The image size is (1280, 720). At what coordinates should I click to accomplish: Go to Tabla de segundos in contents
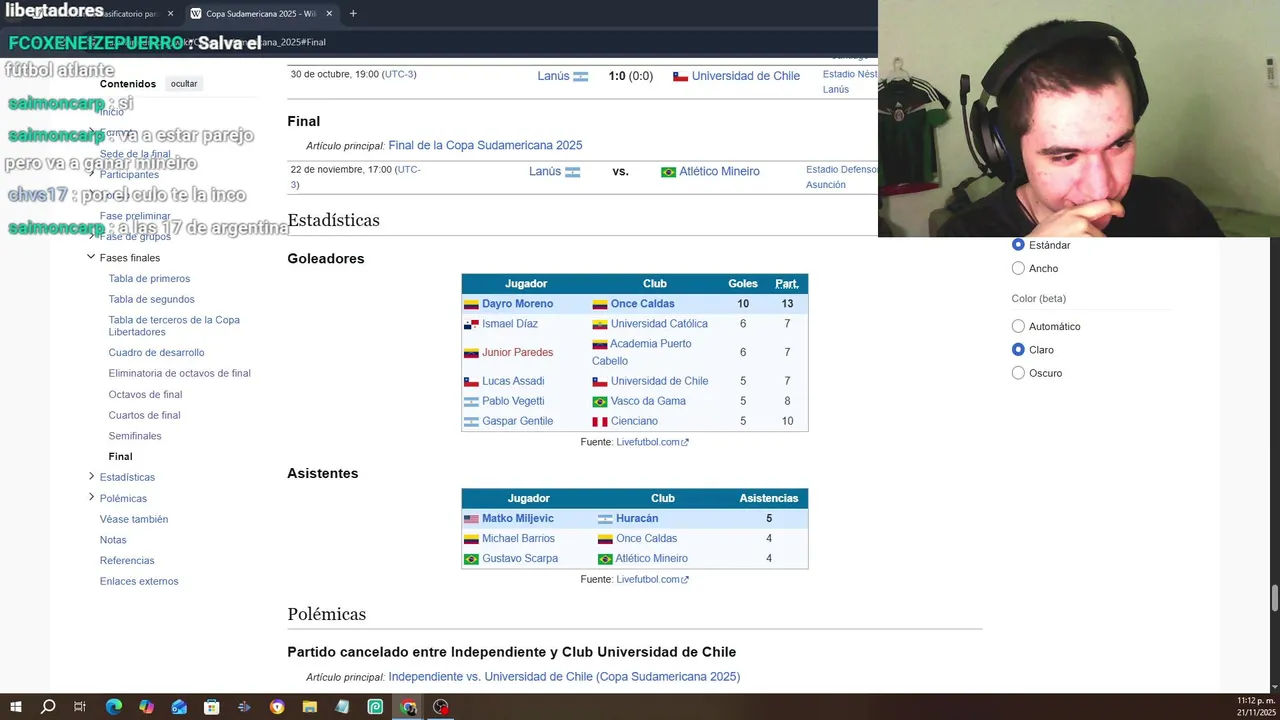151,299
